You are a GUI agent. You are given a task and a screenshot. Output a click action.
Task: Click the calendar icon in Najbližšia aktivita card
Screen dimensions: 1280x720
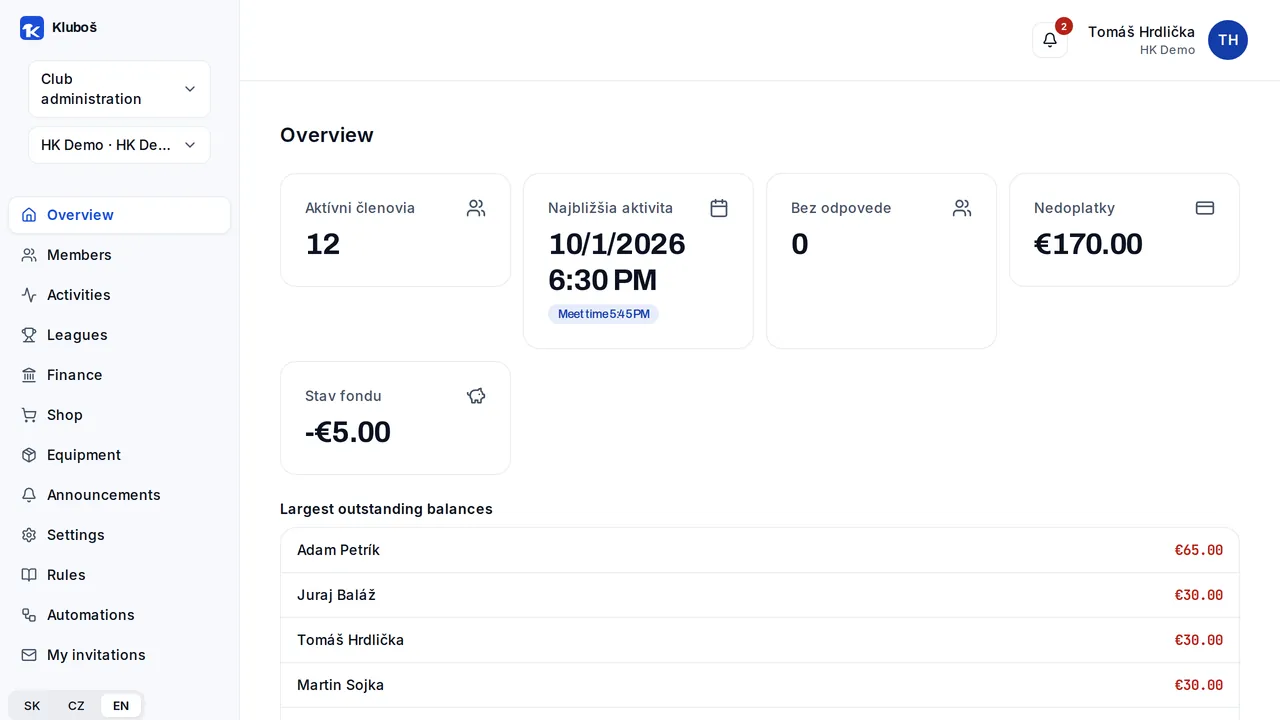(719, 208)
